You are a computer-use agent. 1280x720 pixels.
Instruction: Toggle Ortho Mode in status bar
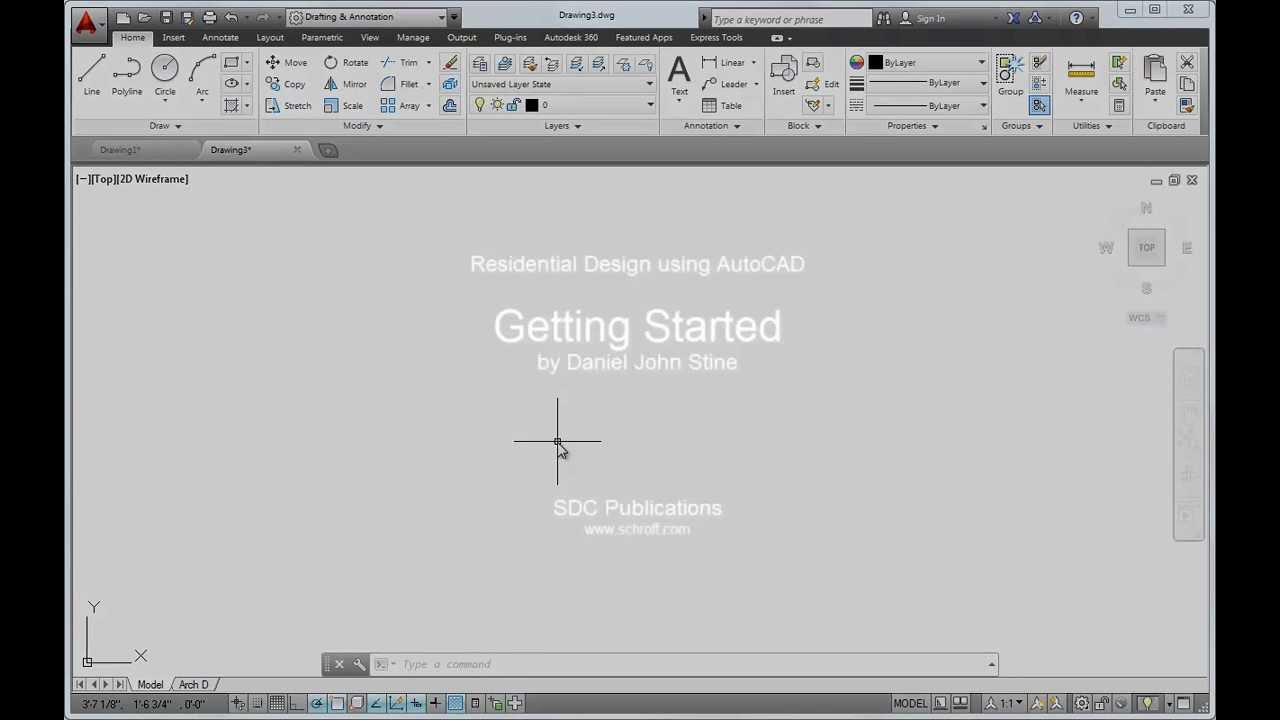tap(297, 703)
